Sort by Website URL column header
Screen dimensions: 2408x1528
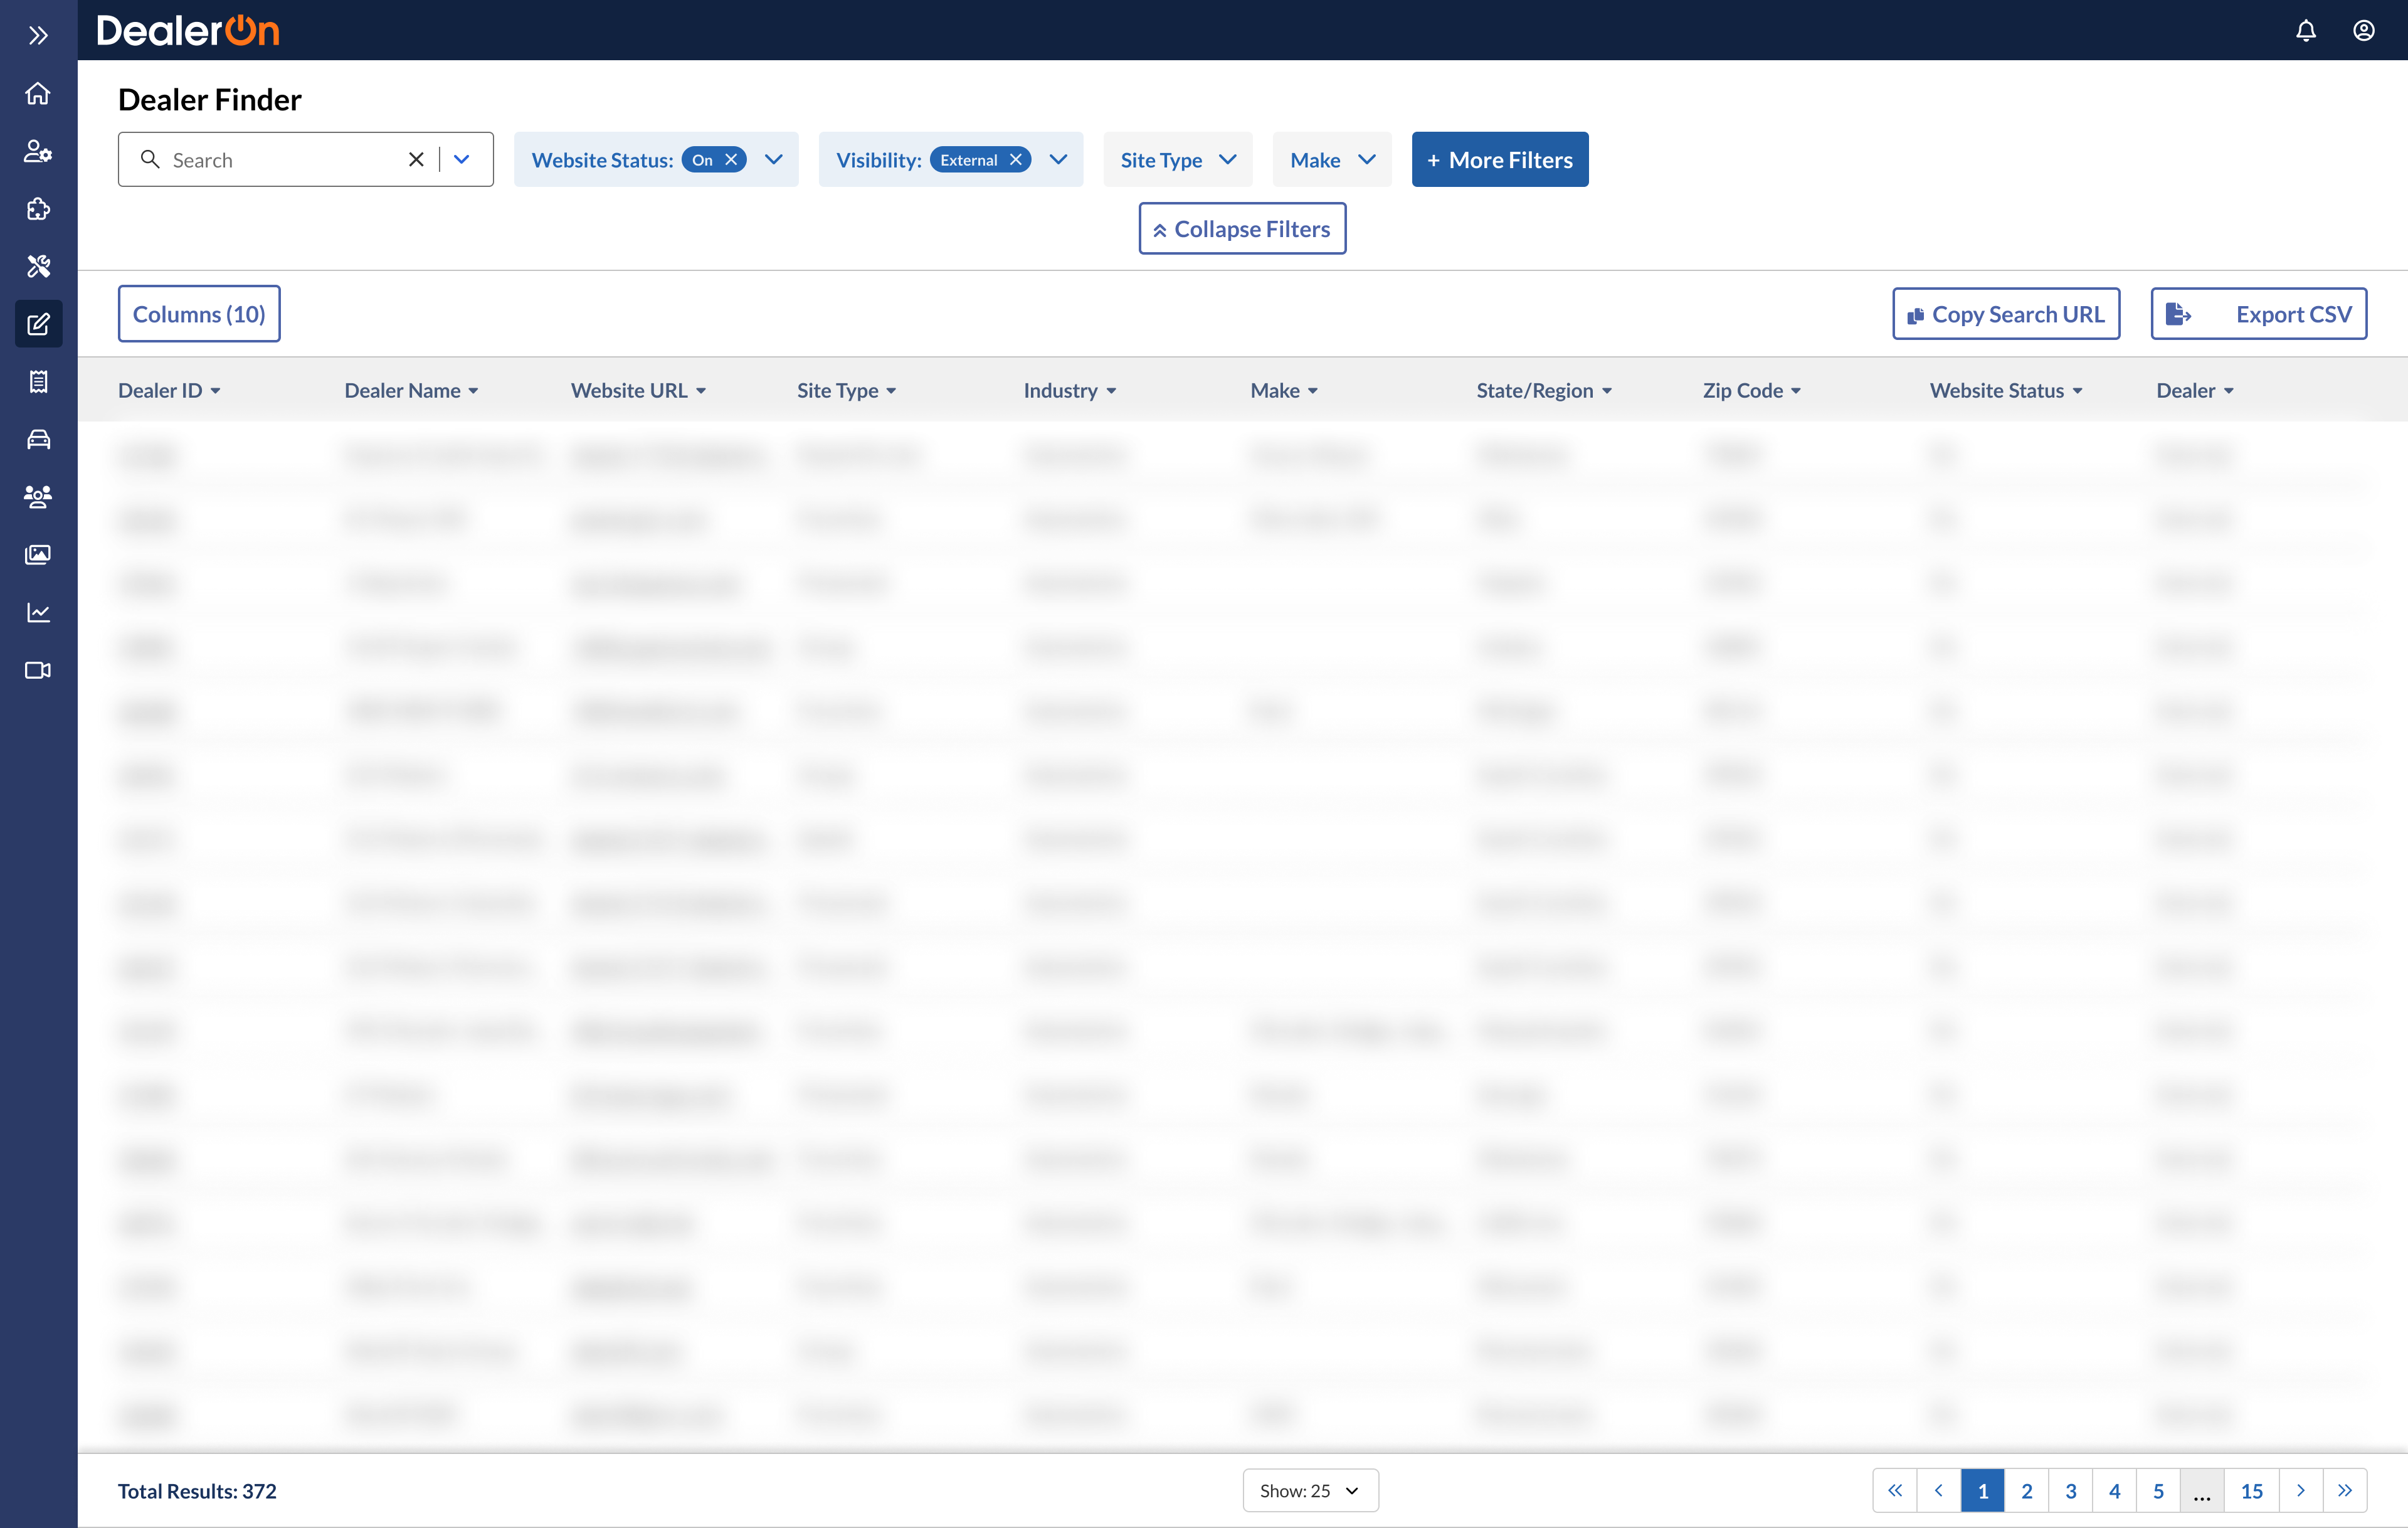click(638, 390)
